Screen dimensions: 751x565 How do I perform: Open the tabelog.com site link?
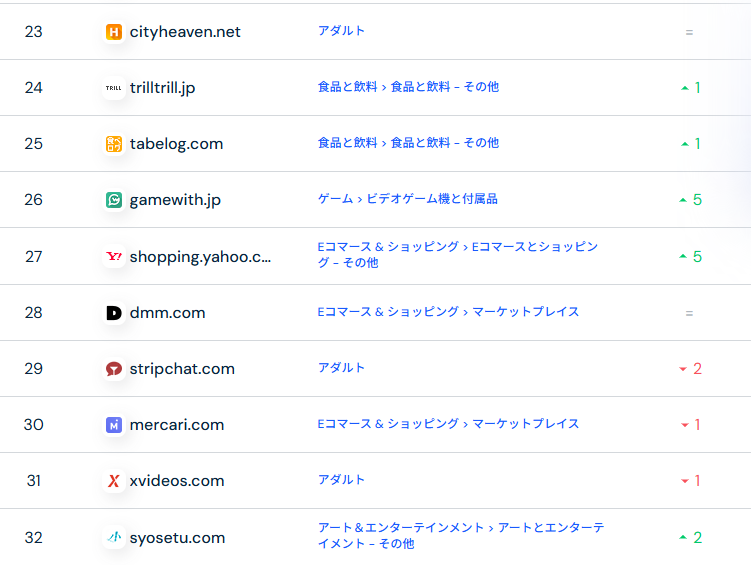176,144
